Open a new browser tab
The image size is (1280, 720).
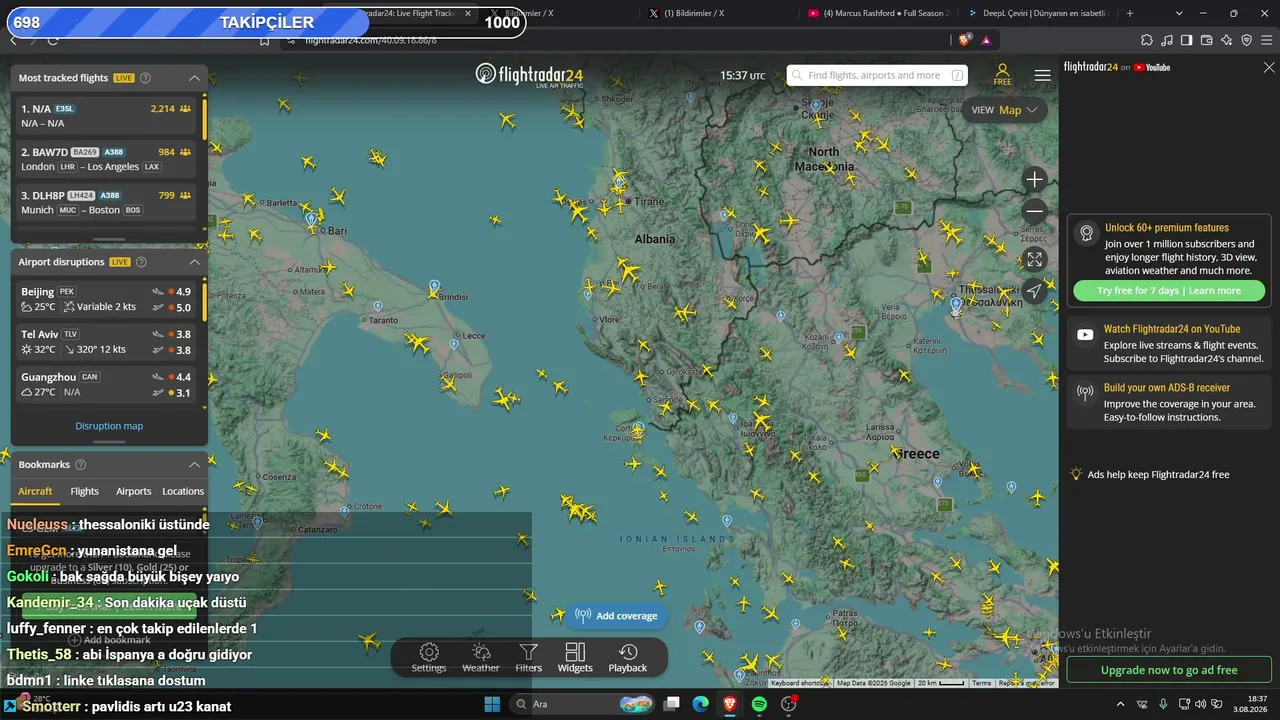1130,13
